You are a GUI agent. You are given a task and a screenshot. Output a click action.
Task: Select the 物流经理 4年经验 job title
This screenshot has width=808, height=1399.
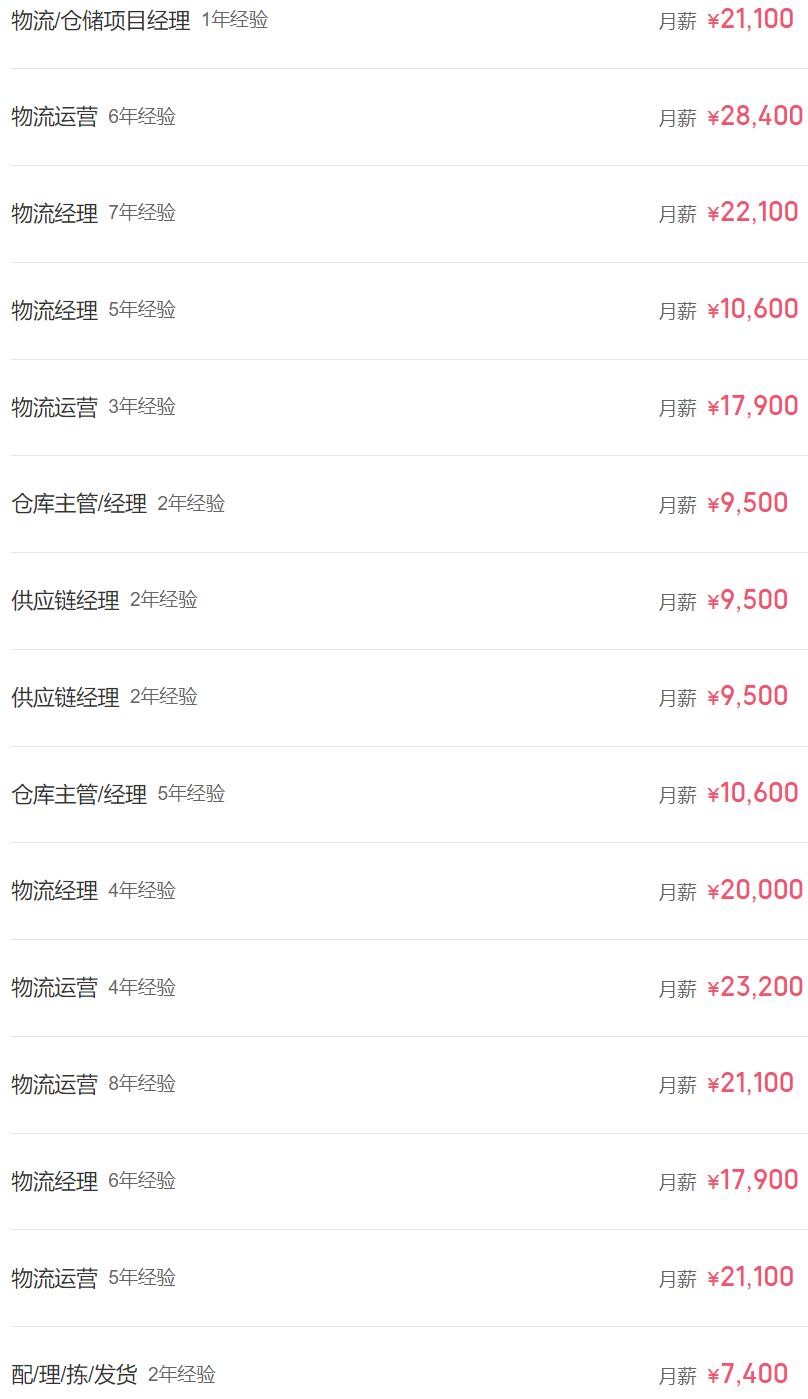click(x=54, y=891)
